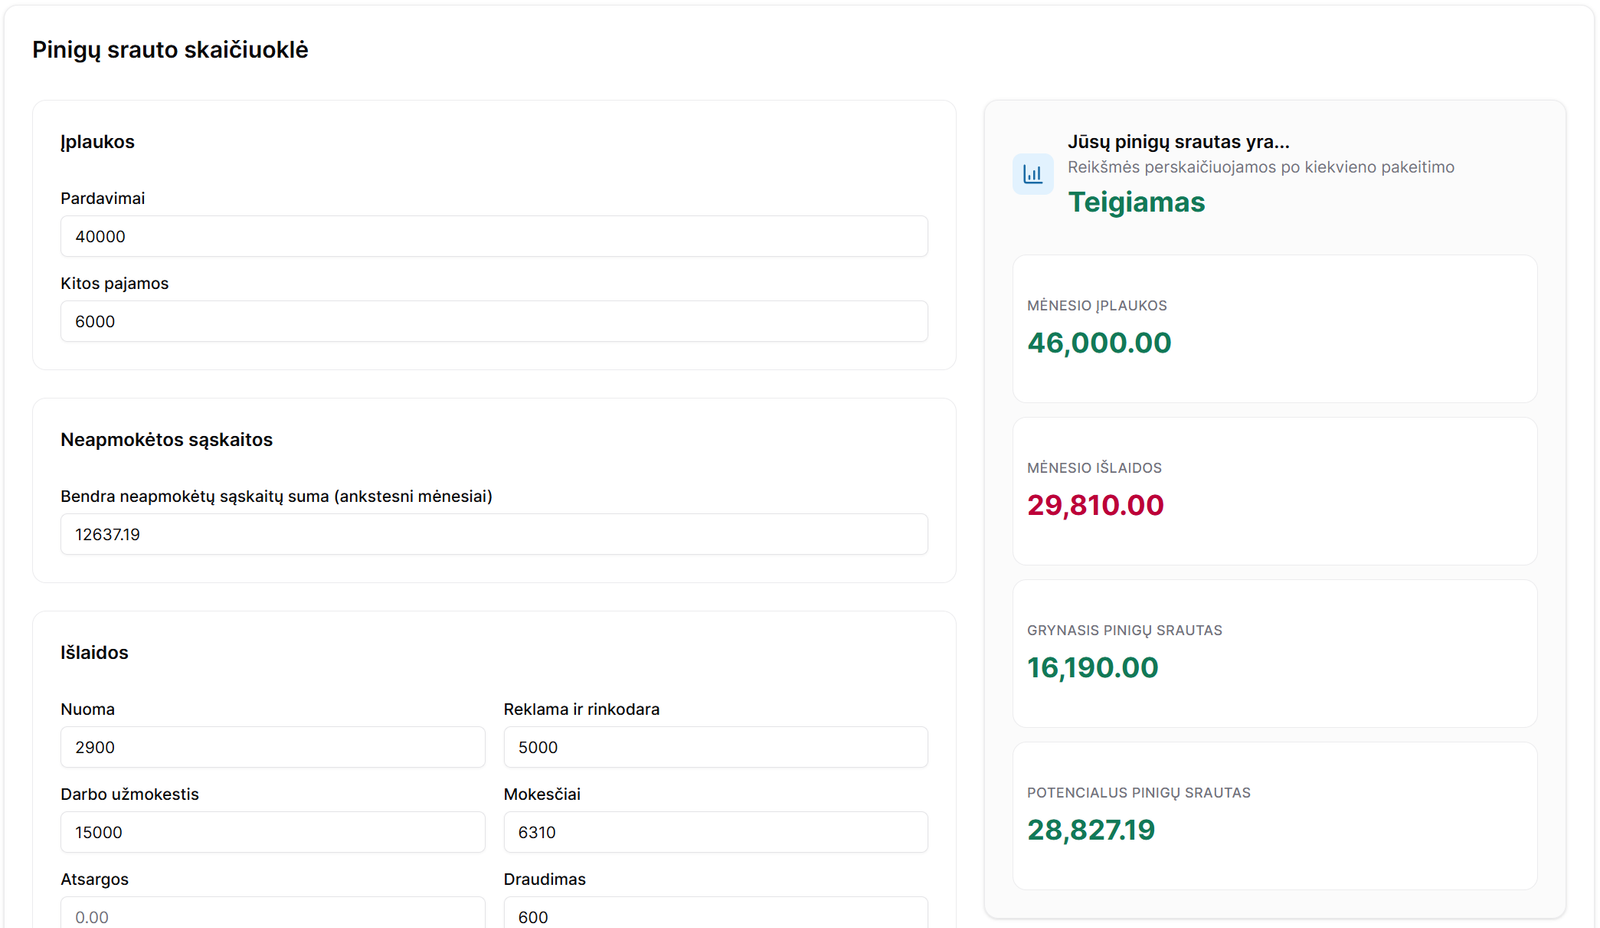The image size is (1600, 928).
Task: Focus the Draudimas input field
Action: coord(715,914)
